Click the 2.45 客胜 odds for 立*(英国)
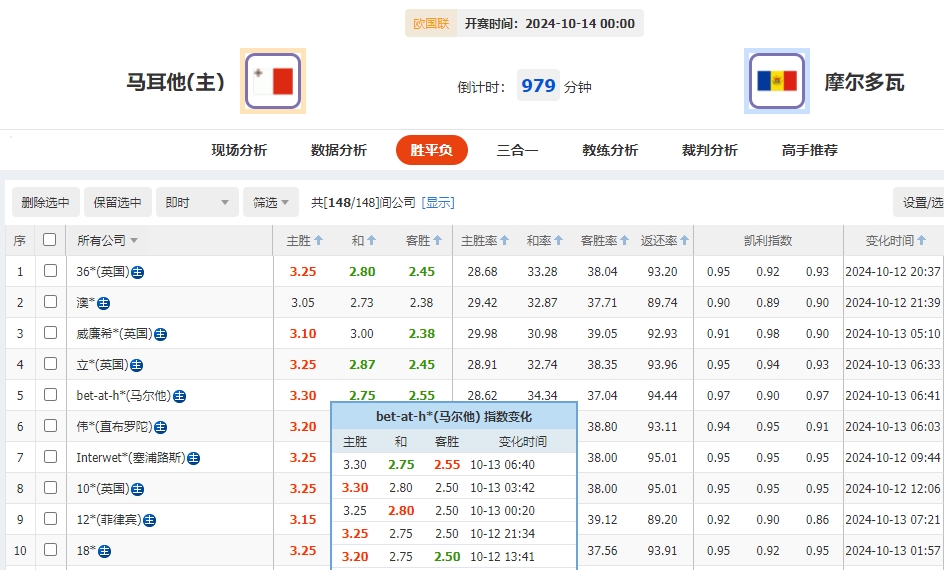Image resolution: width=944 pixels, height=570 pixels. [x=421, y=365]
